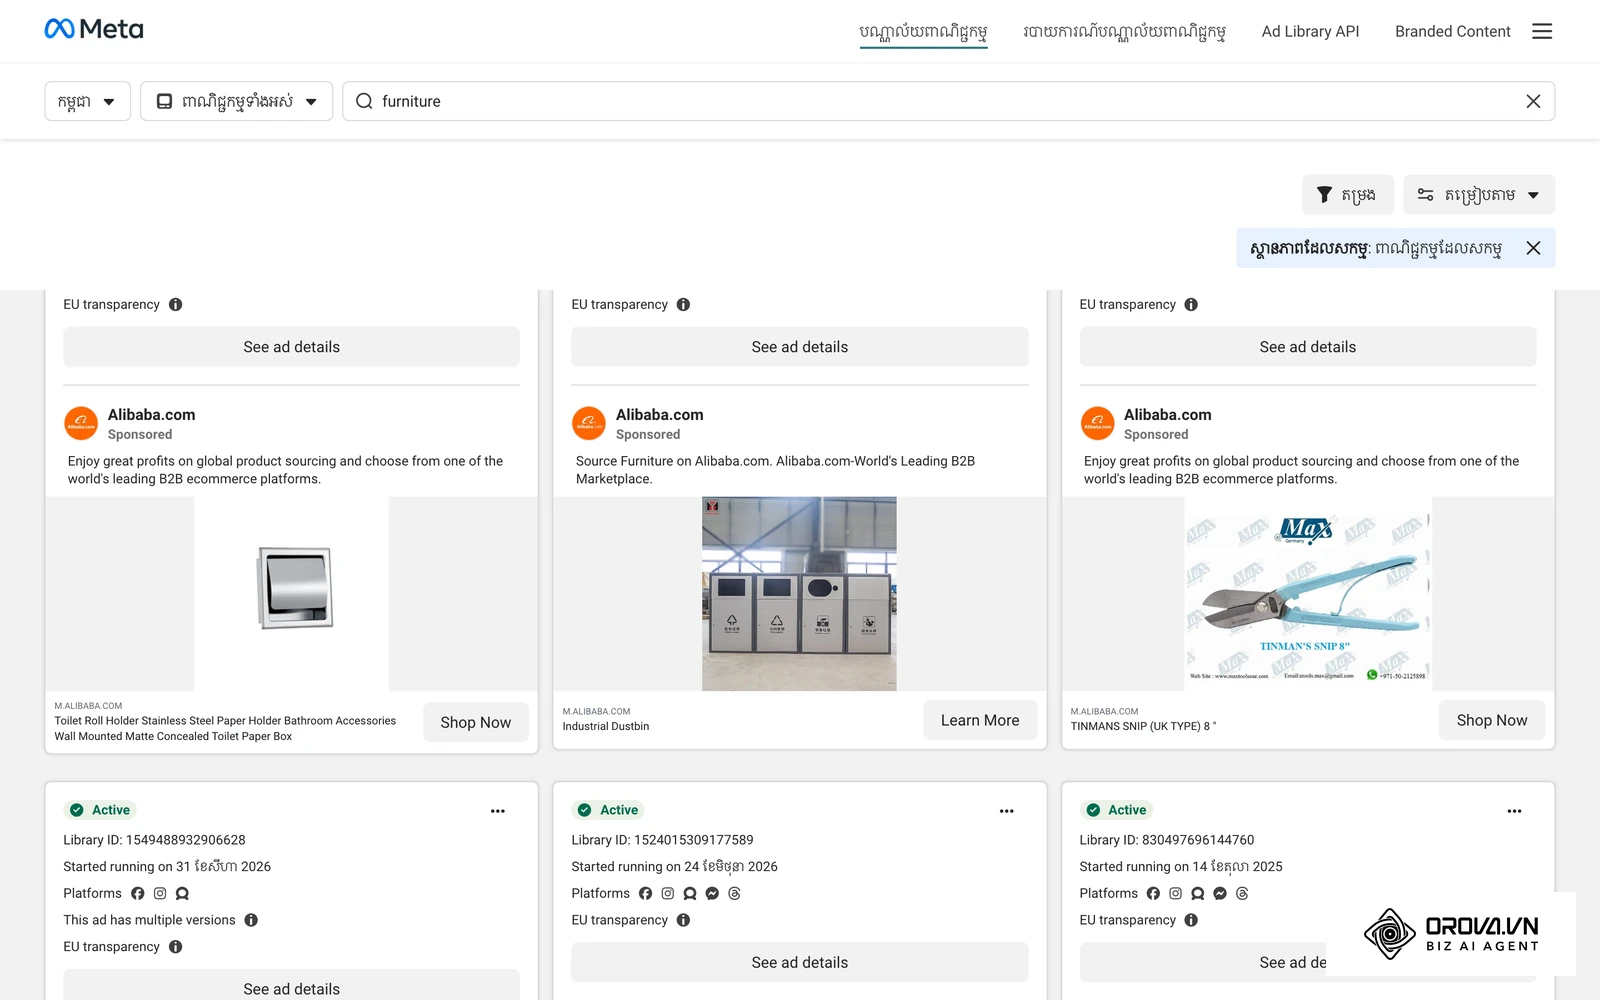The height and width of the screenshot is (1000, 1600).
Task: Open the toilet roll holder product image
Action: [x=291, y=593]
